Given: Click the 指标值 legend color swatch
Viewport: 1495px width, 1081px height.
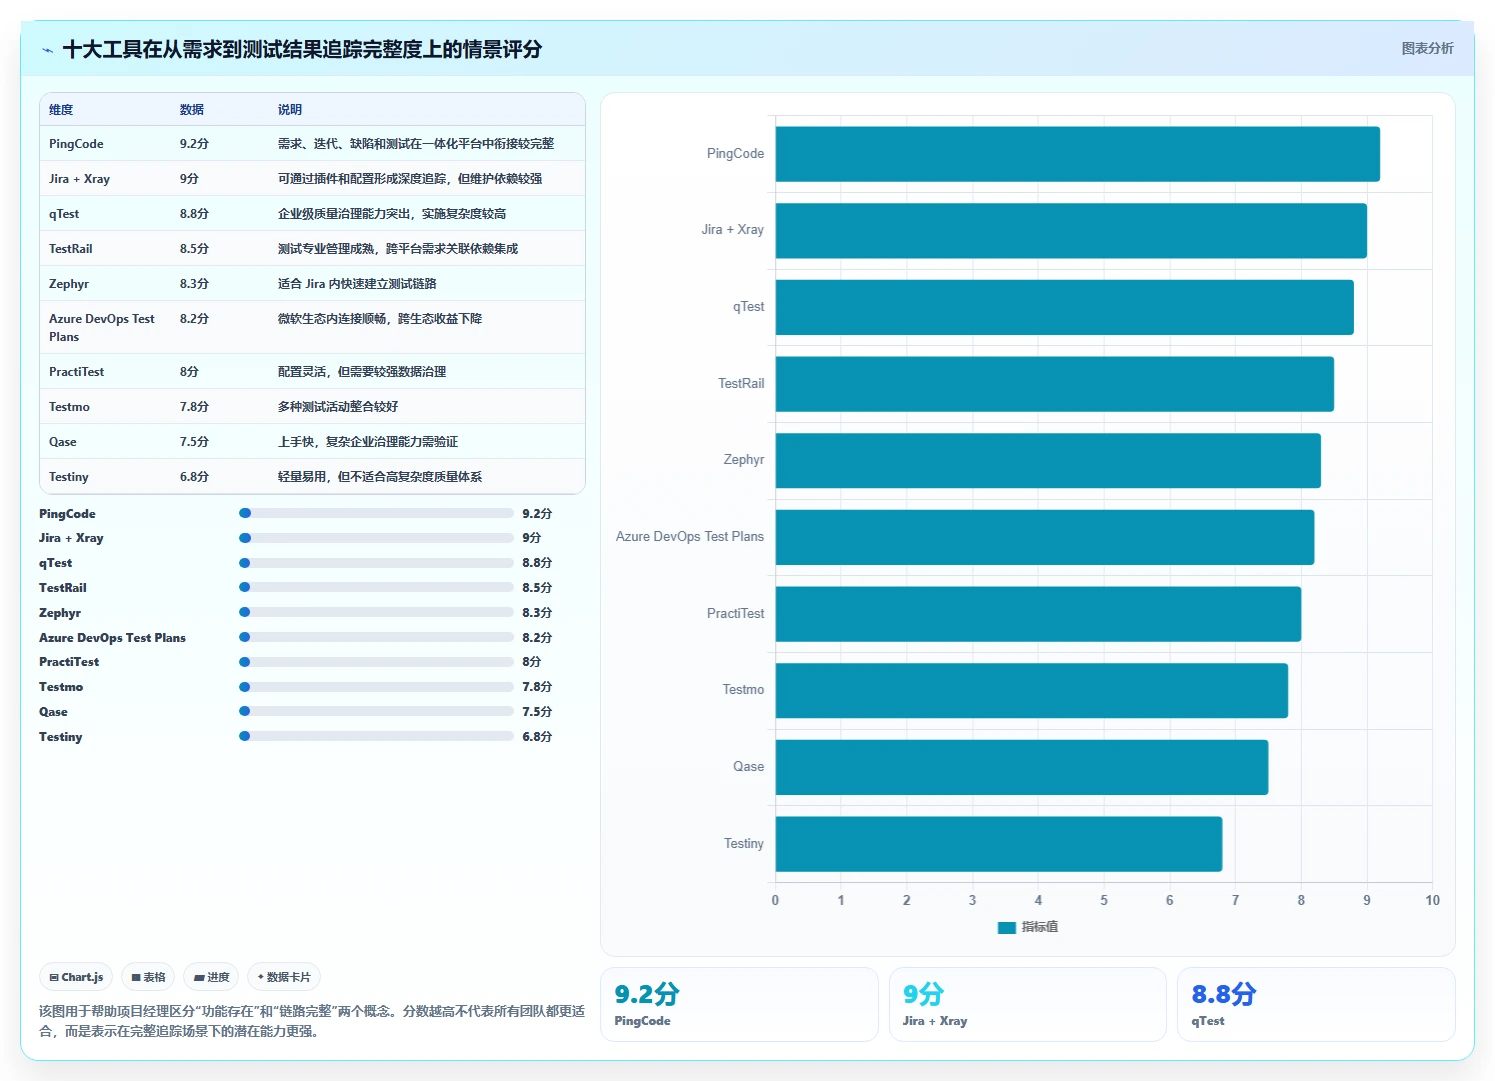Looking at the screenshot, I should (1007, 928).
